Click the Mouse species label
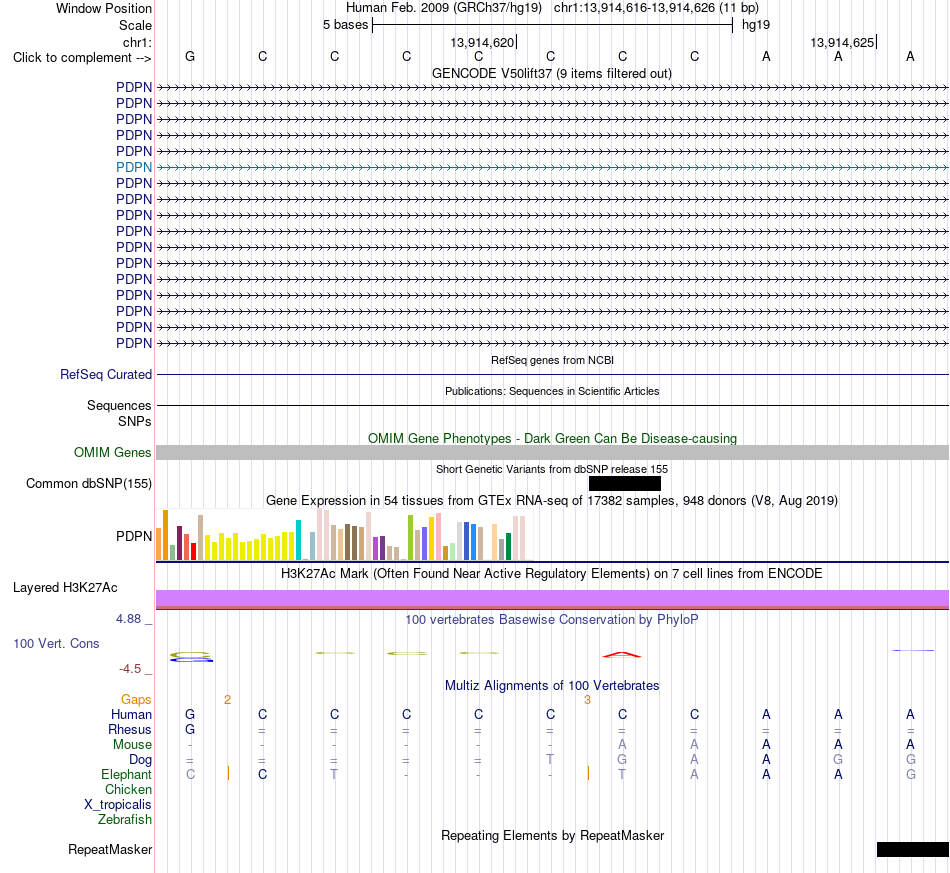 [132, 745]
